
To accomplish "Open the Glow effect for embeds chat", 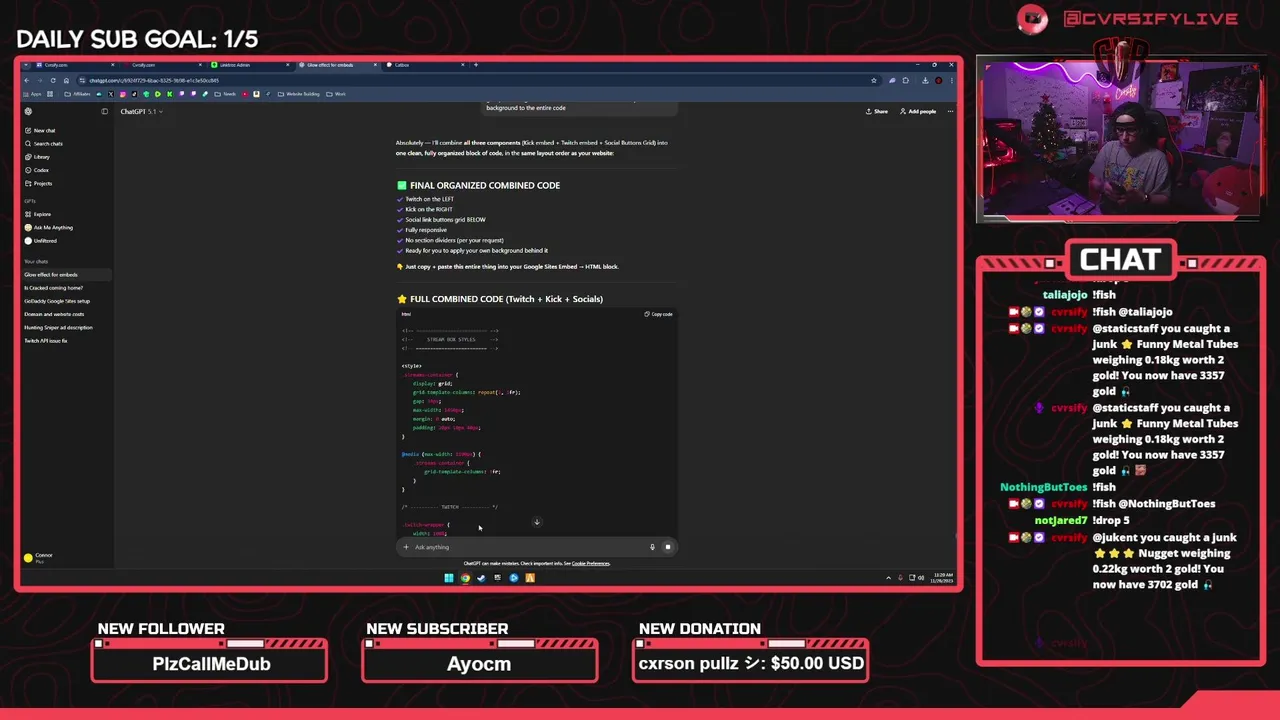I will click(66, 274).
